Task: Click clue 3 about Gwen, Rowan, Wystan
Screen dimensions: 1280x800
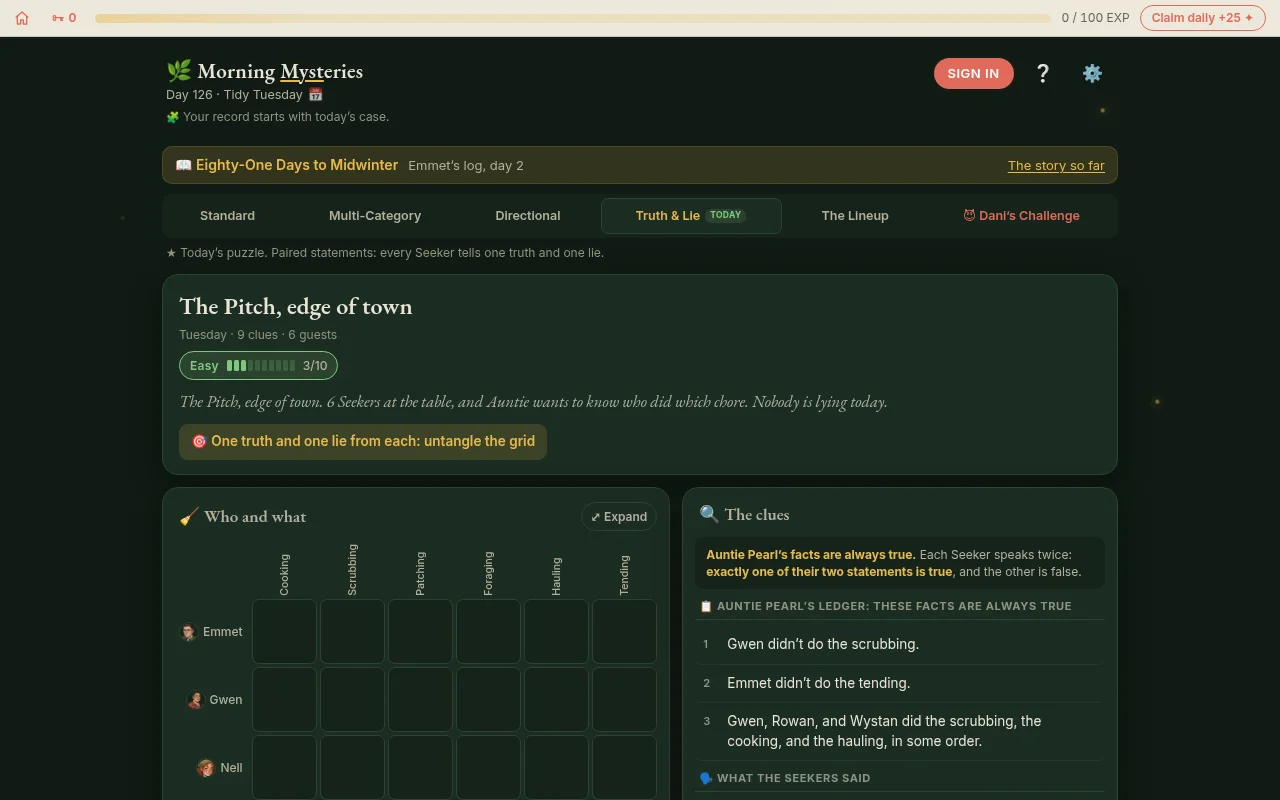Action: [899, 731]
